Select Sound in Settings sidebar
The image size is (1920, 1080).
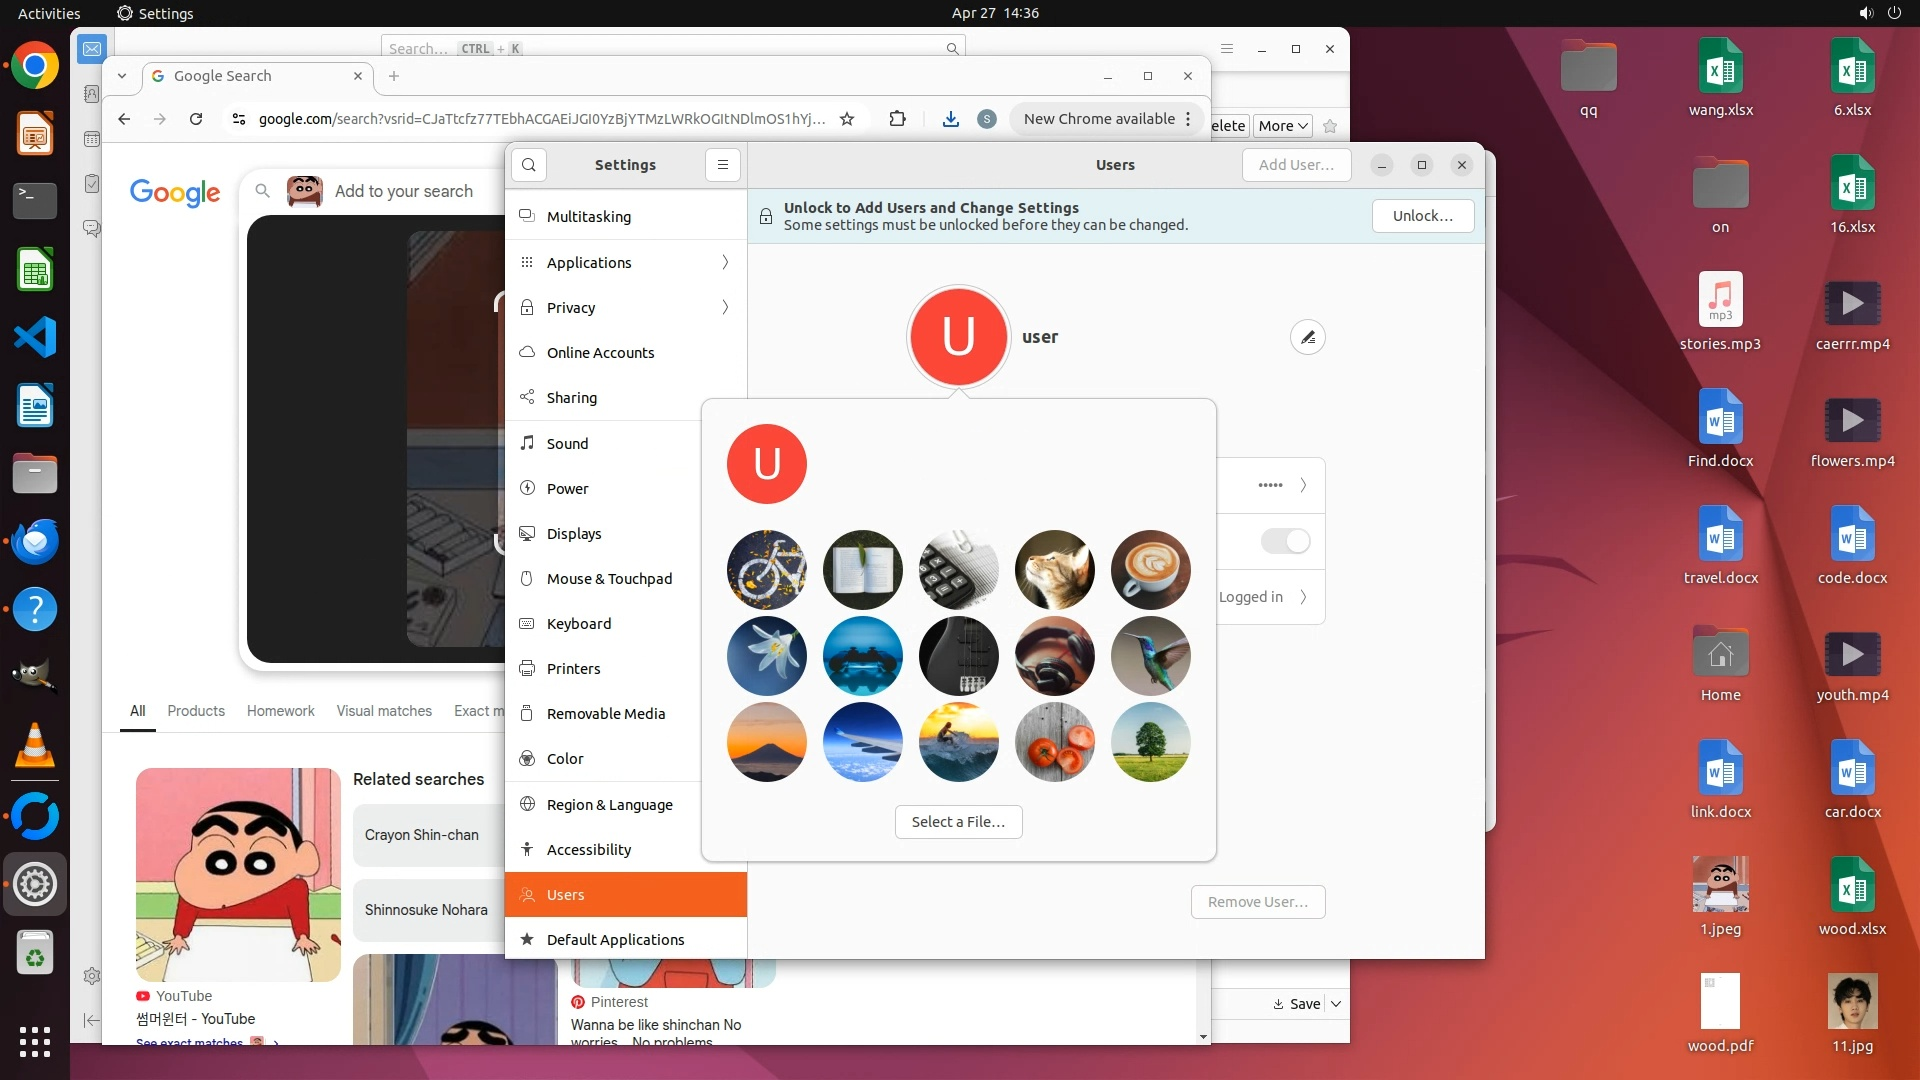pyautogui.click(x=567, y=443)
